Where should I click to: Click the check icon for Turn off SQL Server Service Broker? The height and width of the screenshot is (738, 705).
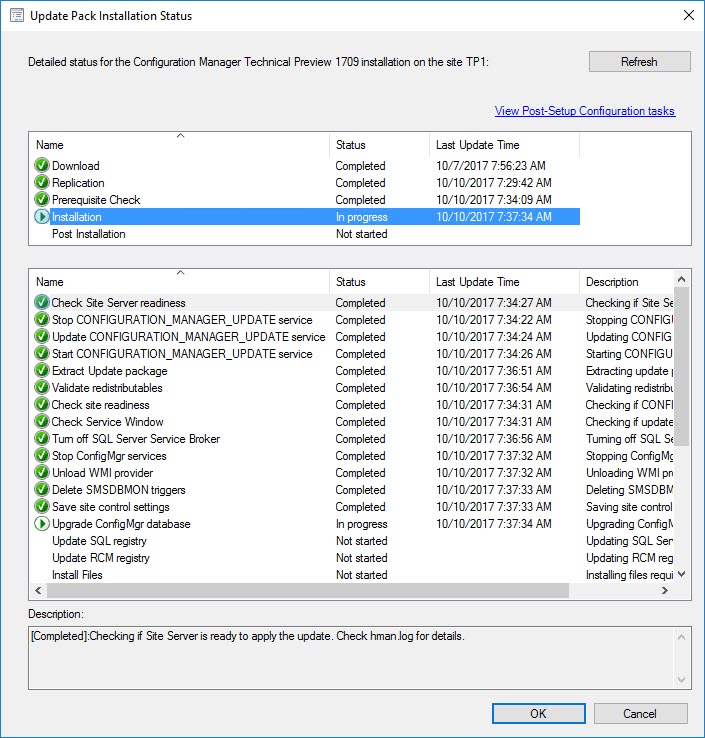(42, 438)
